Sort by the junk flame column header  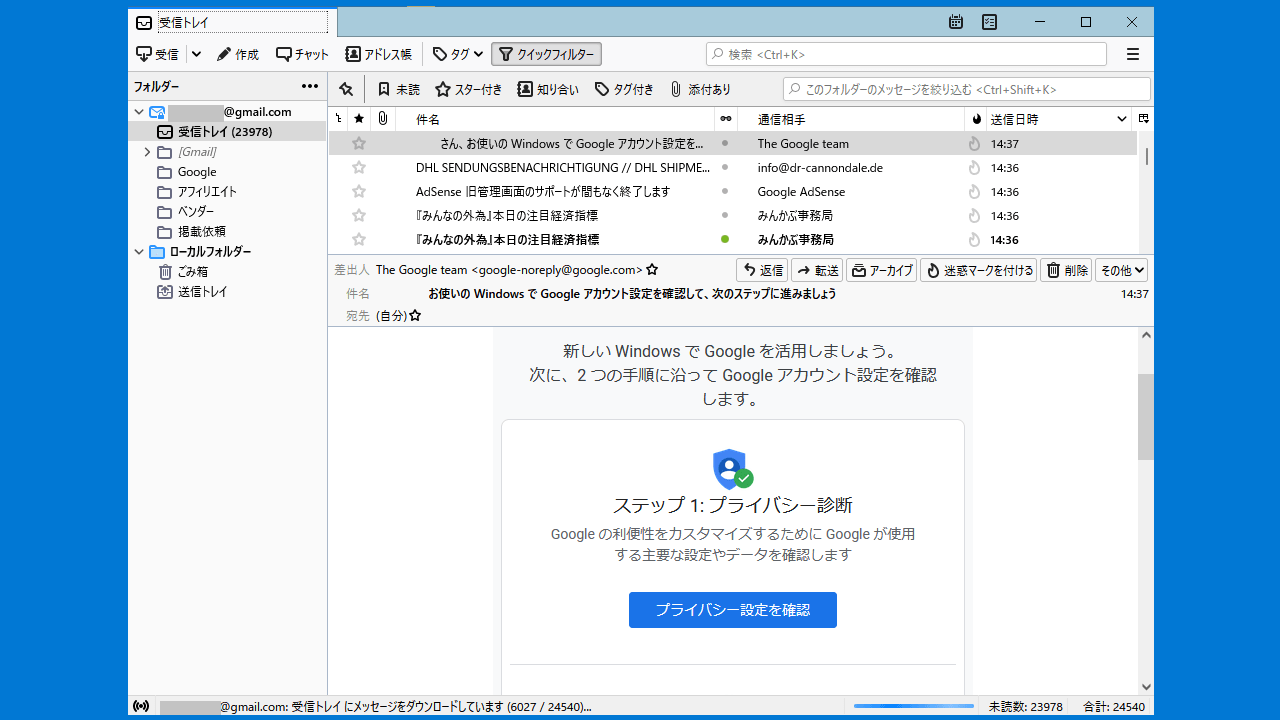(976, 119)
